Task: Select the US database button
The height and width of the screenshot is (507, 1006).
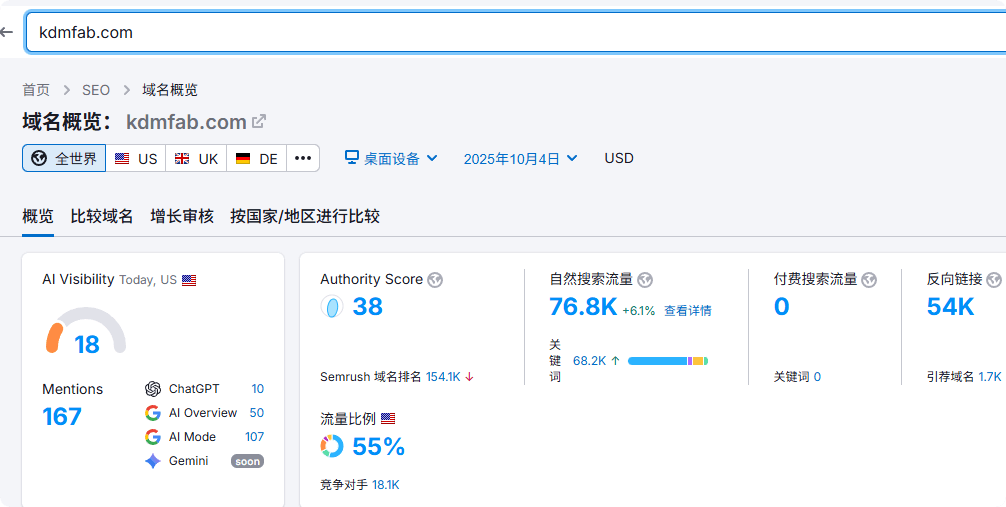Action: 136,159
